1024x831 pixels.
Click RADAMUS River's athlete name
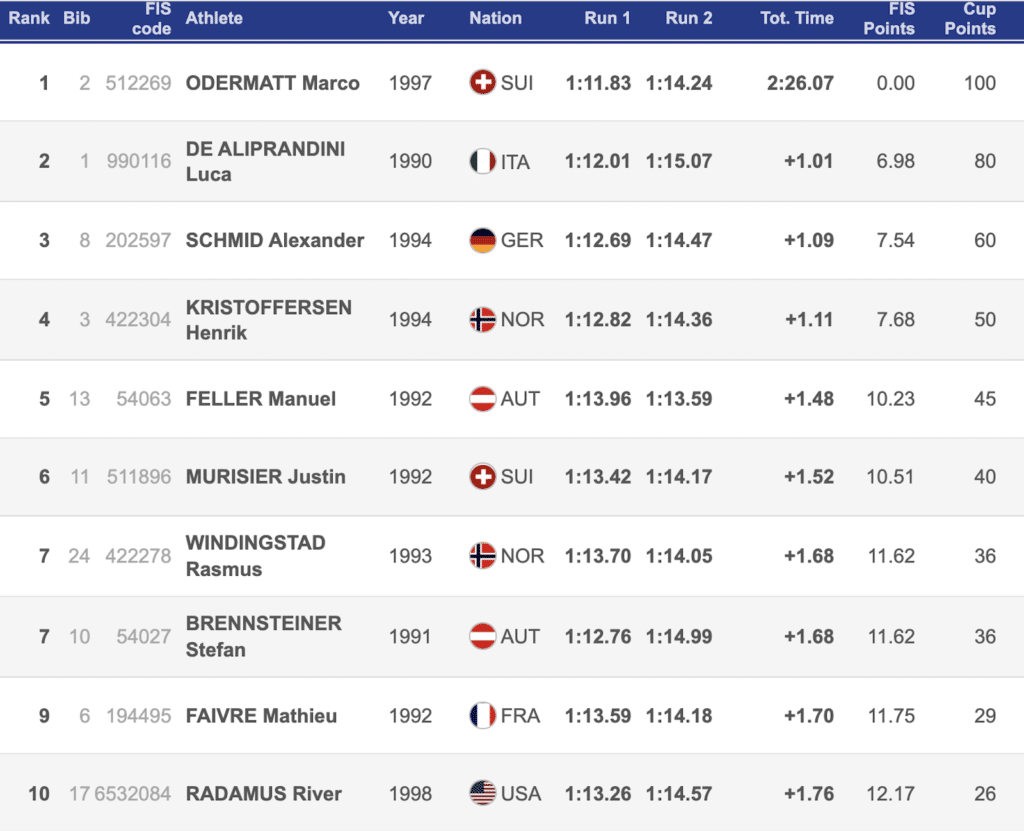(x=263, y=793)
